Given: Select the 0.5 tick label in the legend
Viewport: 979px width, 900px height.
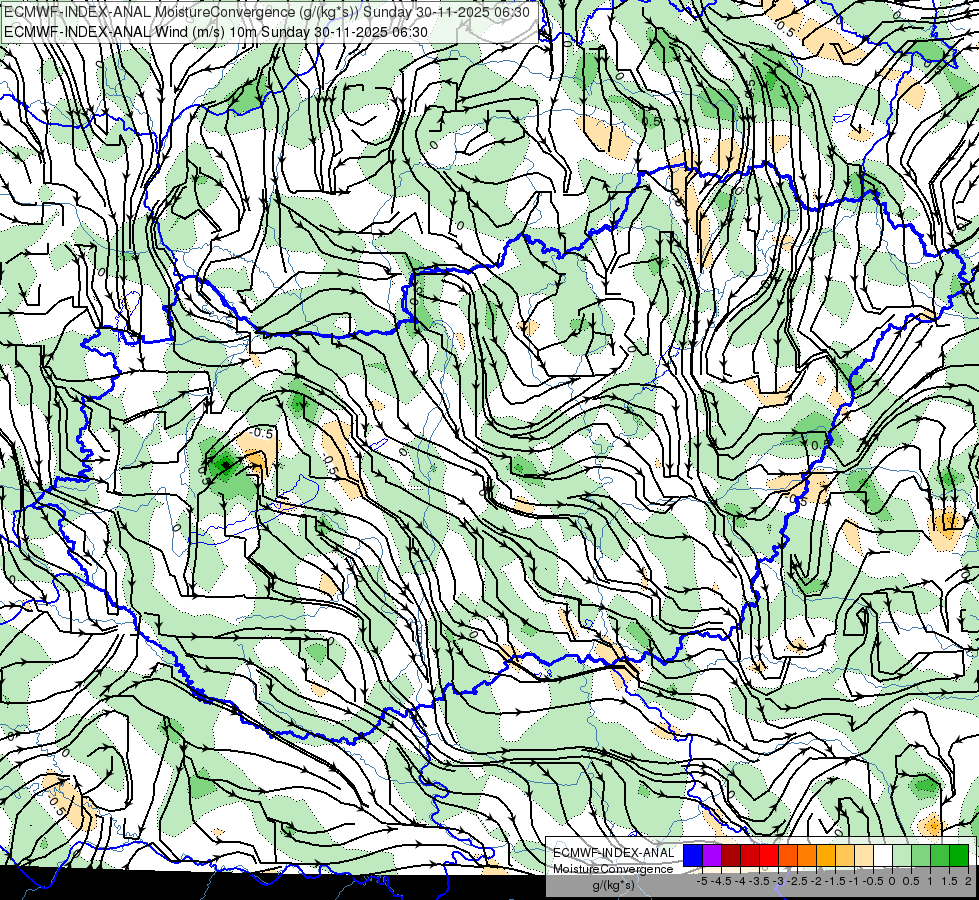Looking at the screenshot, I should [x=910, y=881].
